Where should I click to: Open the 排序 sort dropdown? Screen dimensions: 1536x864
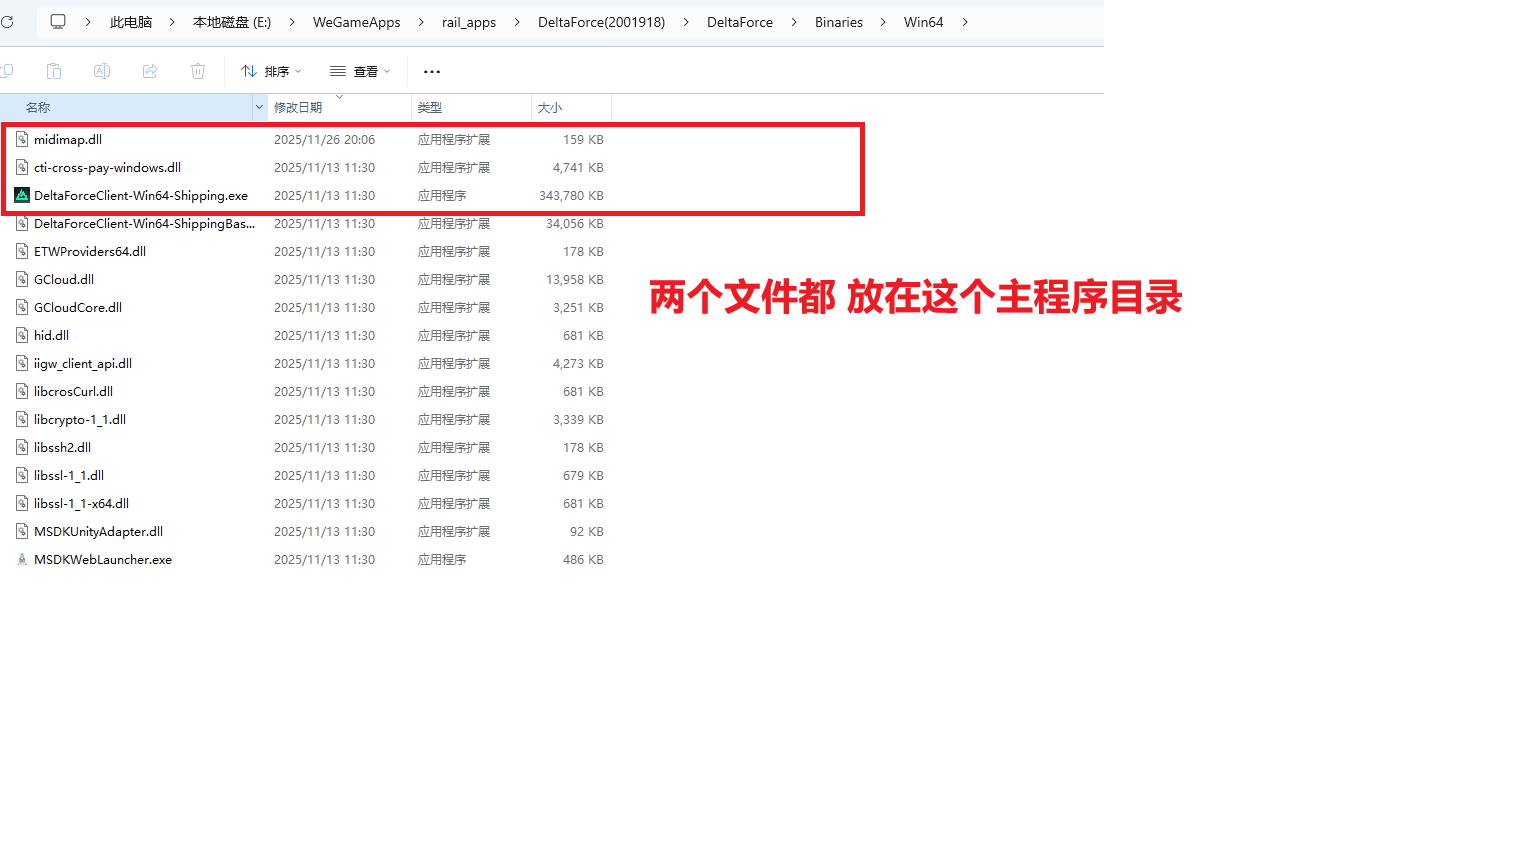(269, 70)
